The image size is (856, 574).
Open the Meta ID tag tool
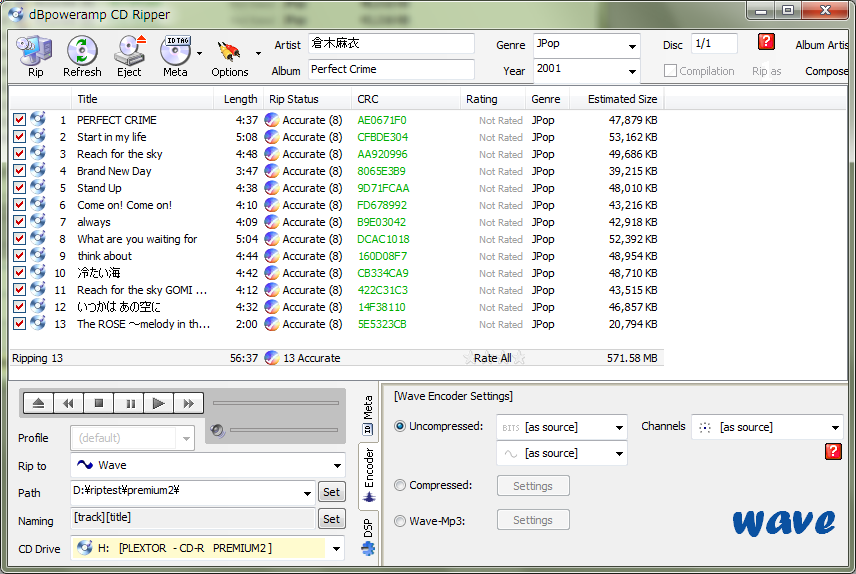tap(175, 56)
